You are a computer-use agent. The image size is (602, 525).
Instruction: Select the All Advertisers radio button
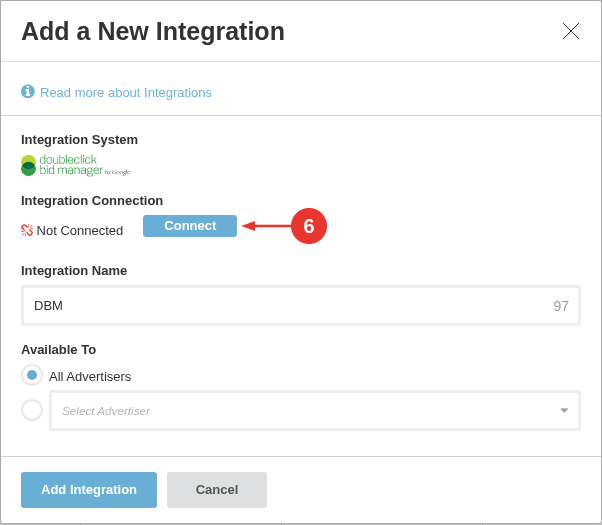[x=32, y=375]
